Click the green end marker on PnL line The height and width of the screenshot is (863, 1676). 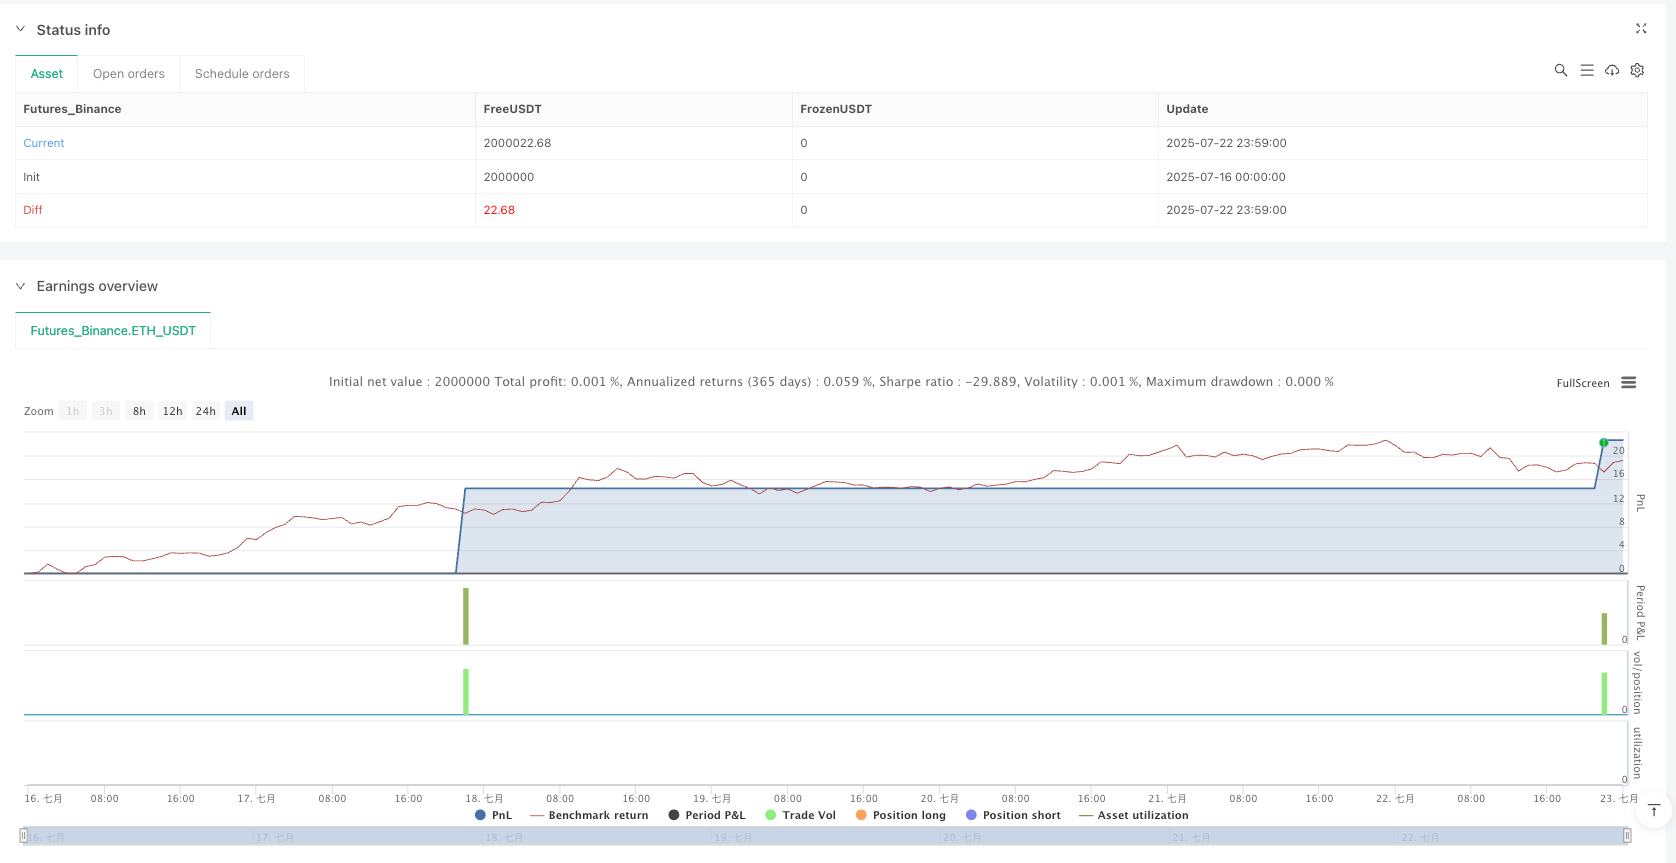(1603, 442)
